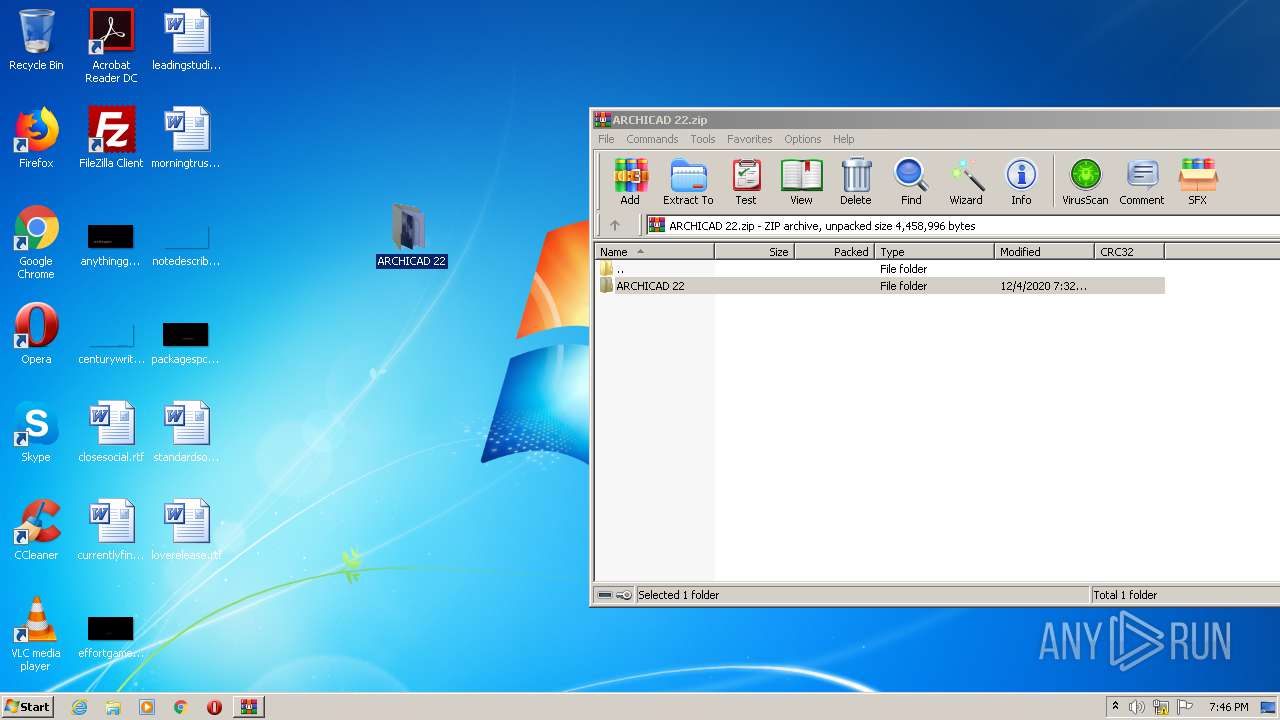The width and height of the screenshot is (1280, 720).
Task: Click the Chrome taskbar icon
Action: (x=181, y=707)
